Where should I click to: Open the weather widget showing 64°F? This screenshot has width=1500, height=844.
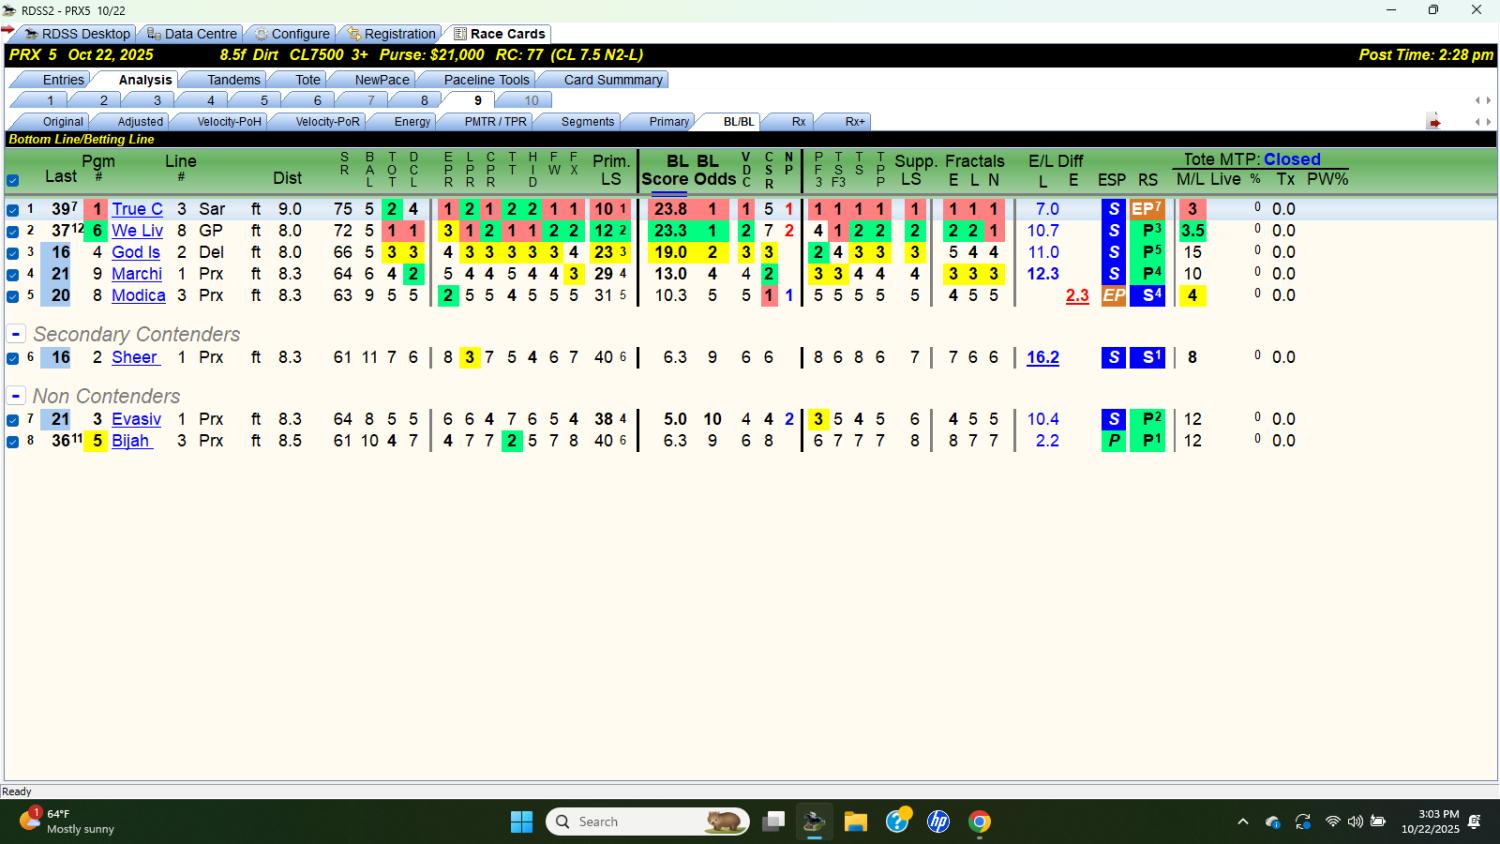66,821
